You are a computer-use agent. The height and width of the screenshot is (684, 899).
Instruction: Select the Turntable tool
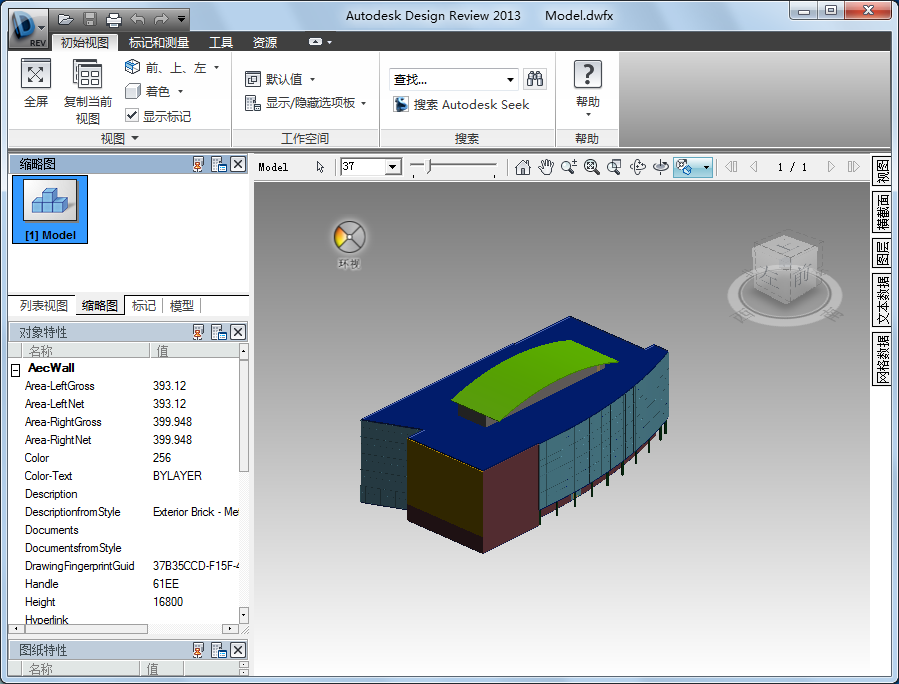660,167
